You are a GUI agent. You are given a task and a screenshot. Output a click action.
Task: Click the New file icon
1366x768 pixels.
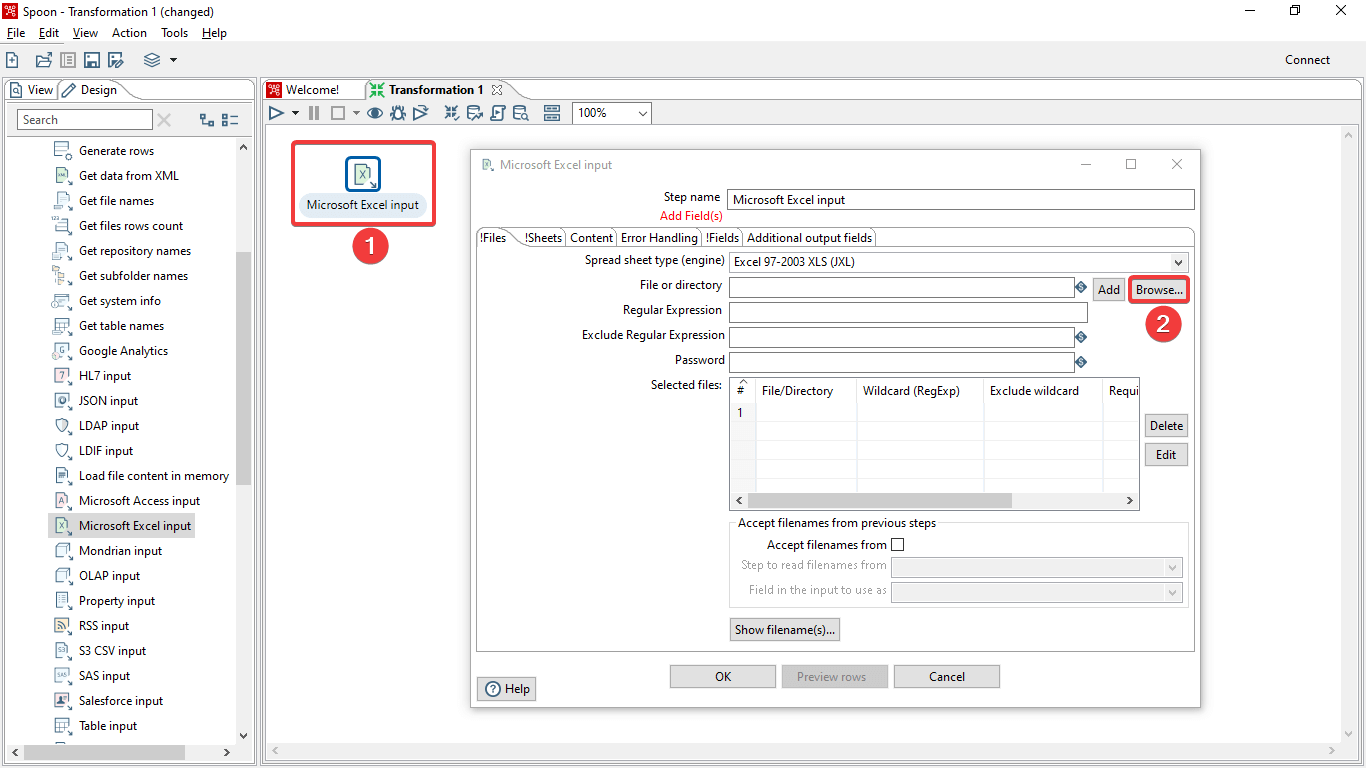click(12, 60)
